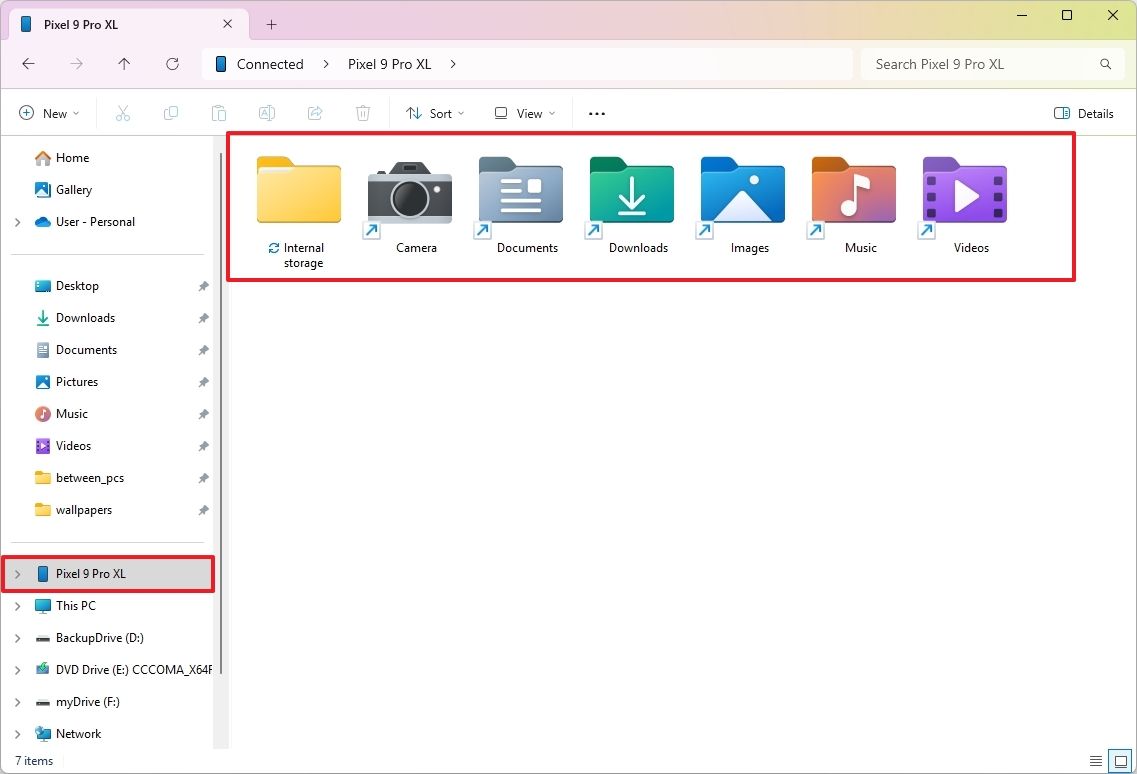Click the Delete trash icon
The image size is (1137, 774).
[362, 113]
